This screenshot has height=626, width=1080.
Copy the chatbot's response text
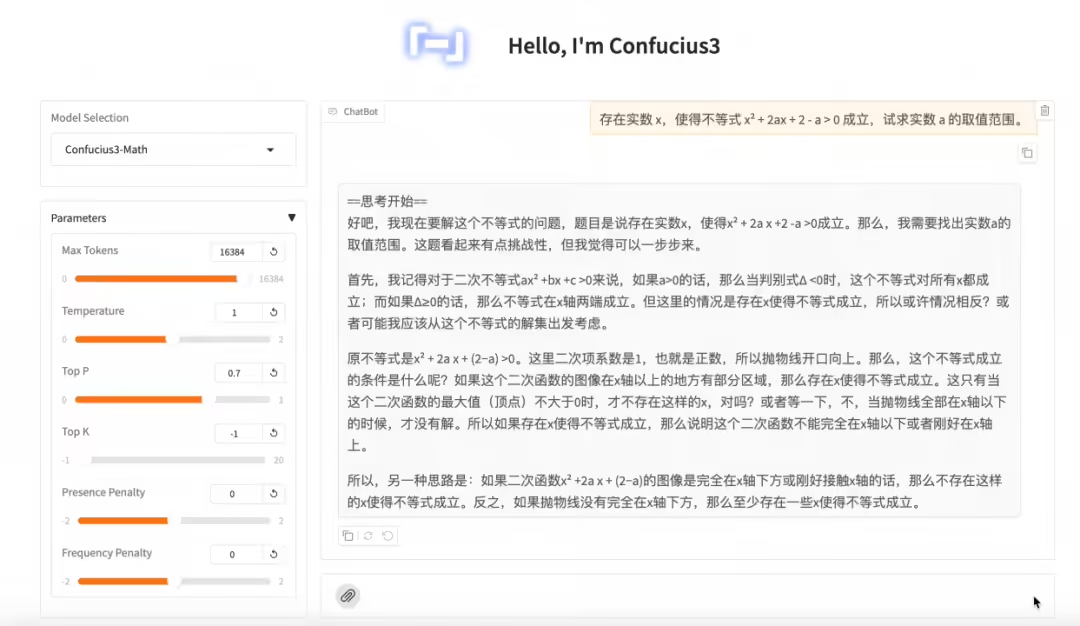(347, 536)
